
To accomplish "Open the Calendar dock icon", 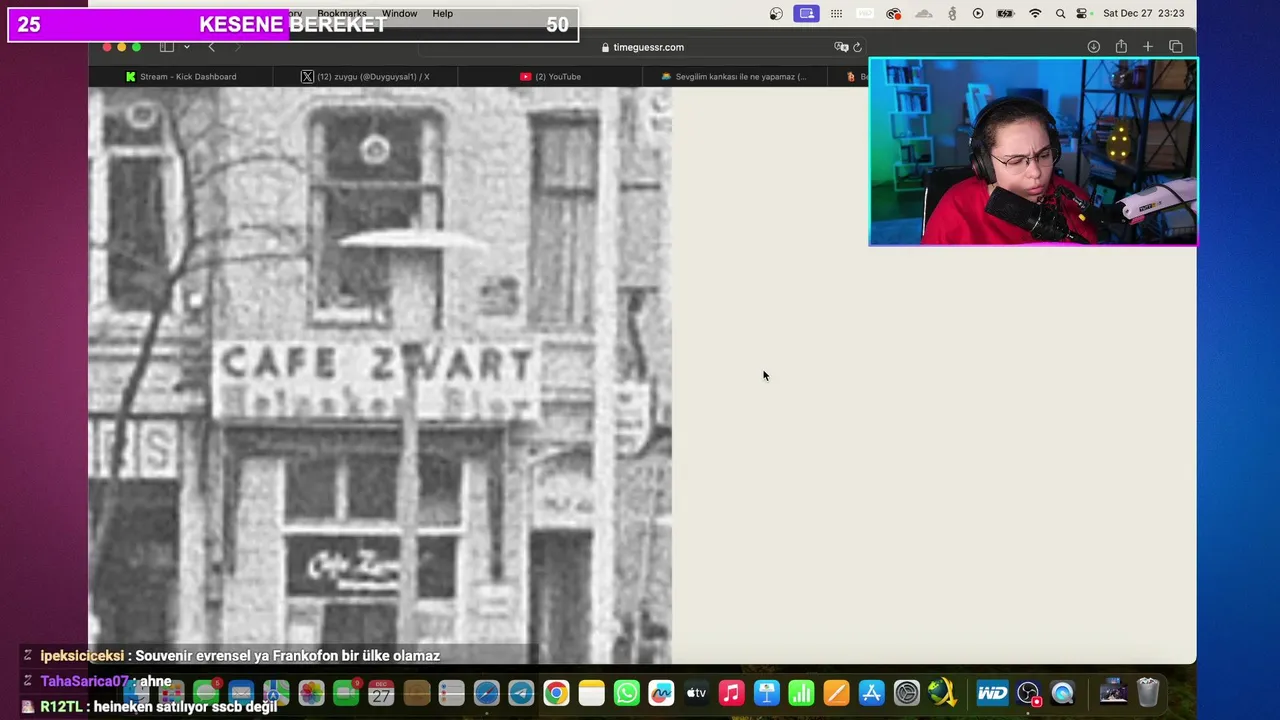I will (x=381, y=693).
